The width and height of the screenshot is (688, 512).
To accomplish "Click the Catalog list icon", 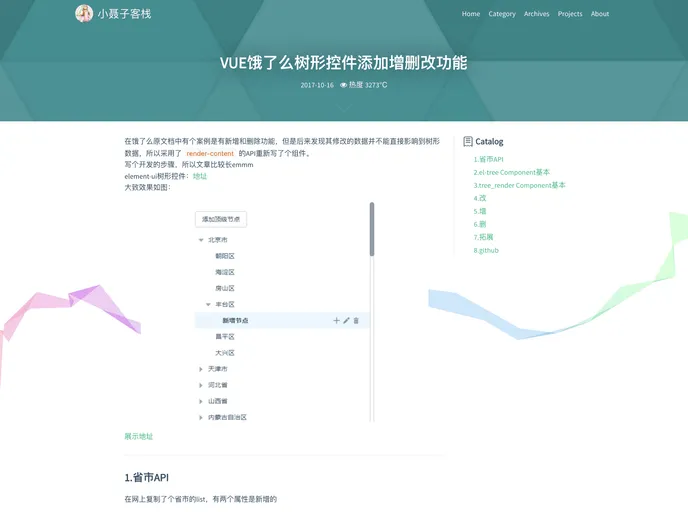I will 468,141.
